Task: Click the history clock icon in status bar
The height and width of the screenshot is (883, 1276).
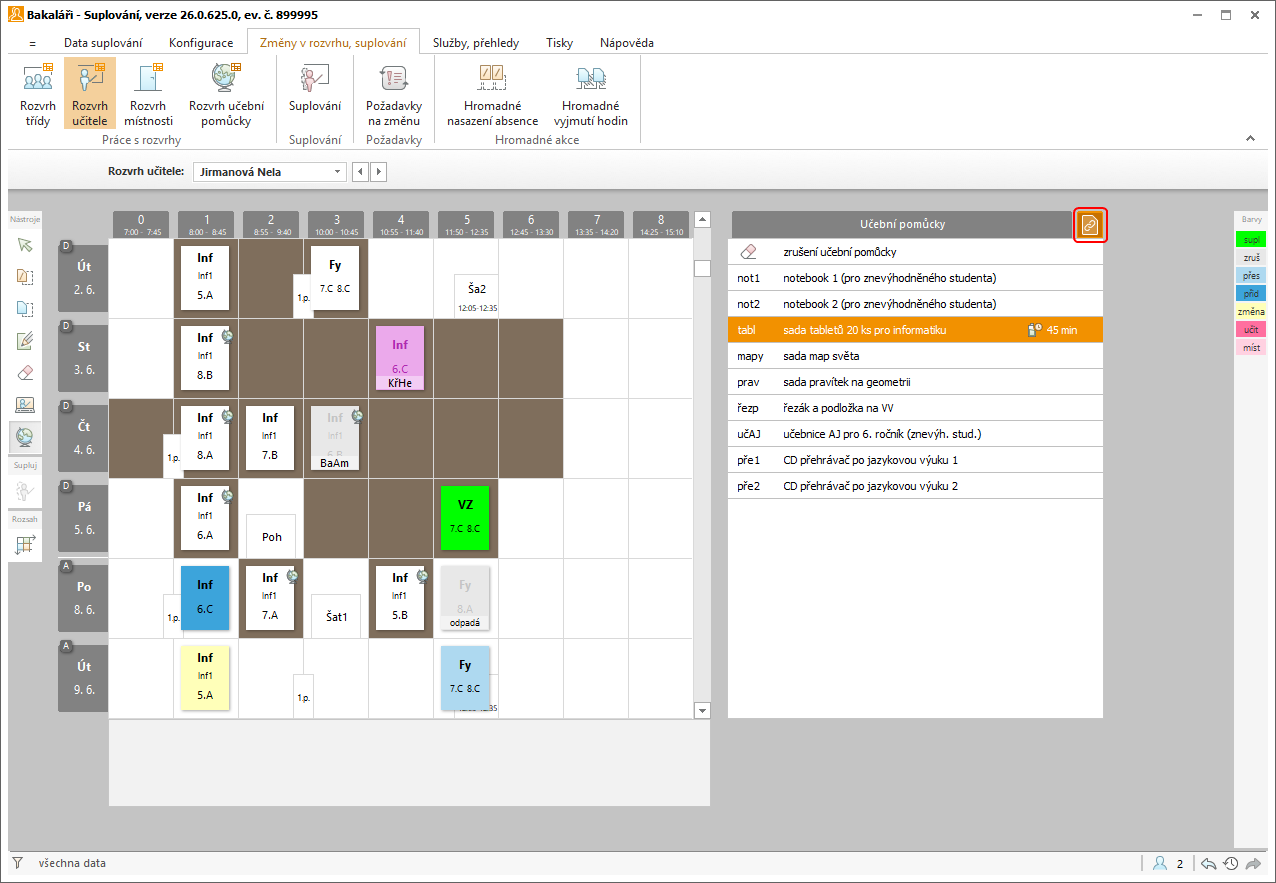Action: click(x=1231, y=863)
